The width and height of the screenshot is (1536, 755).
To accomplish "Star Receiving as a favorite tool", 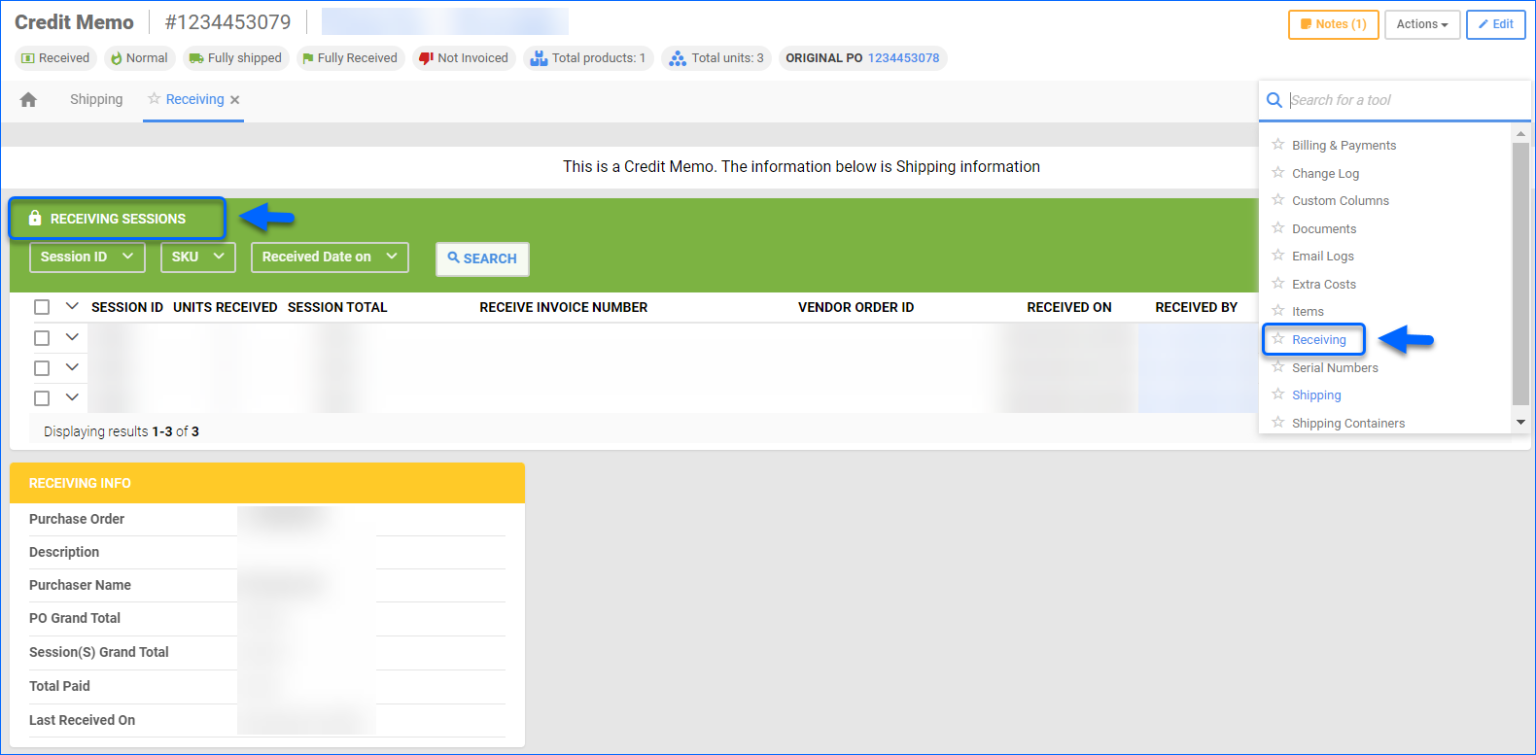I will click(x=1277, y=339).
